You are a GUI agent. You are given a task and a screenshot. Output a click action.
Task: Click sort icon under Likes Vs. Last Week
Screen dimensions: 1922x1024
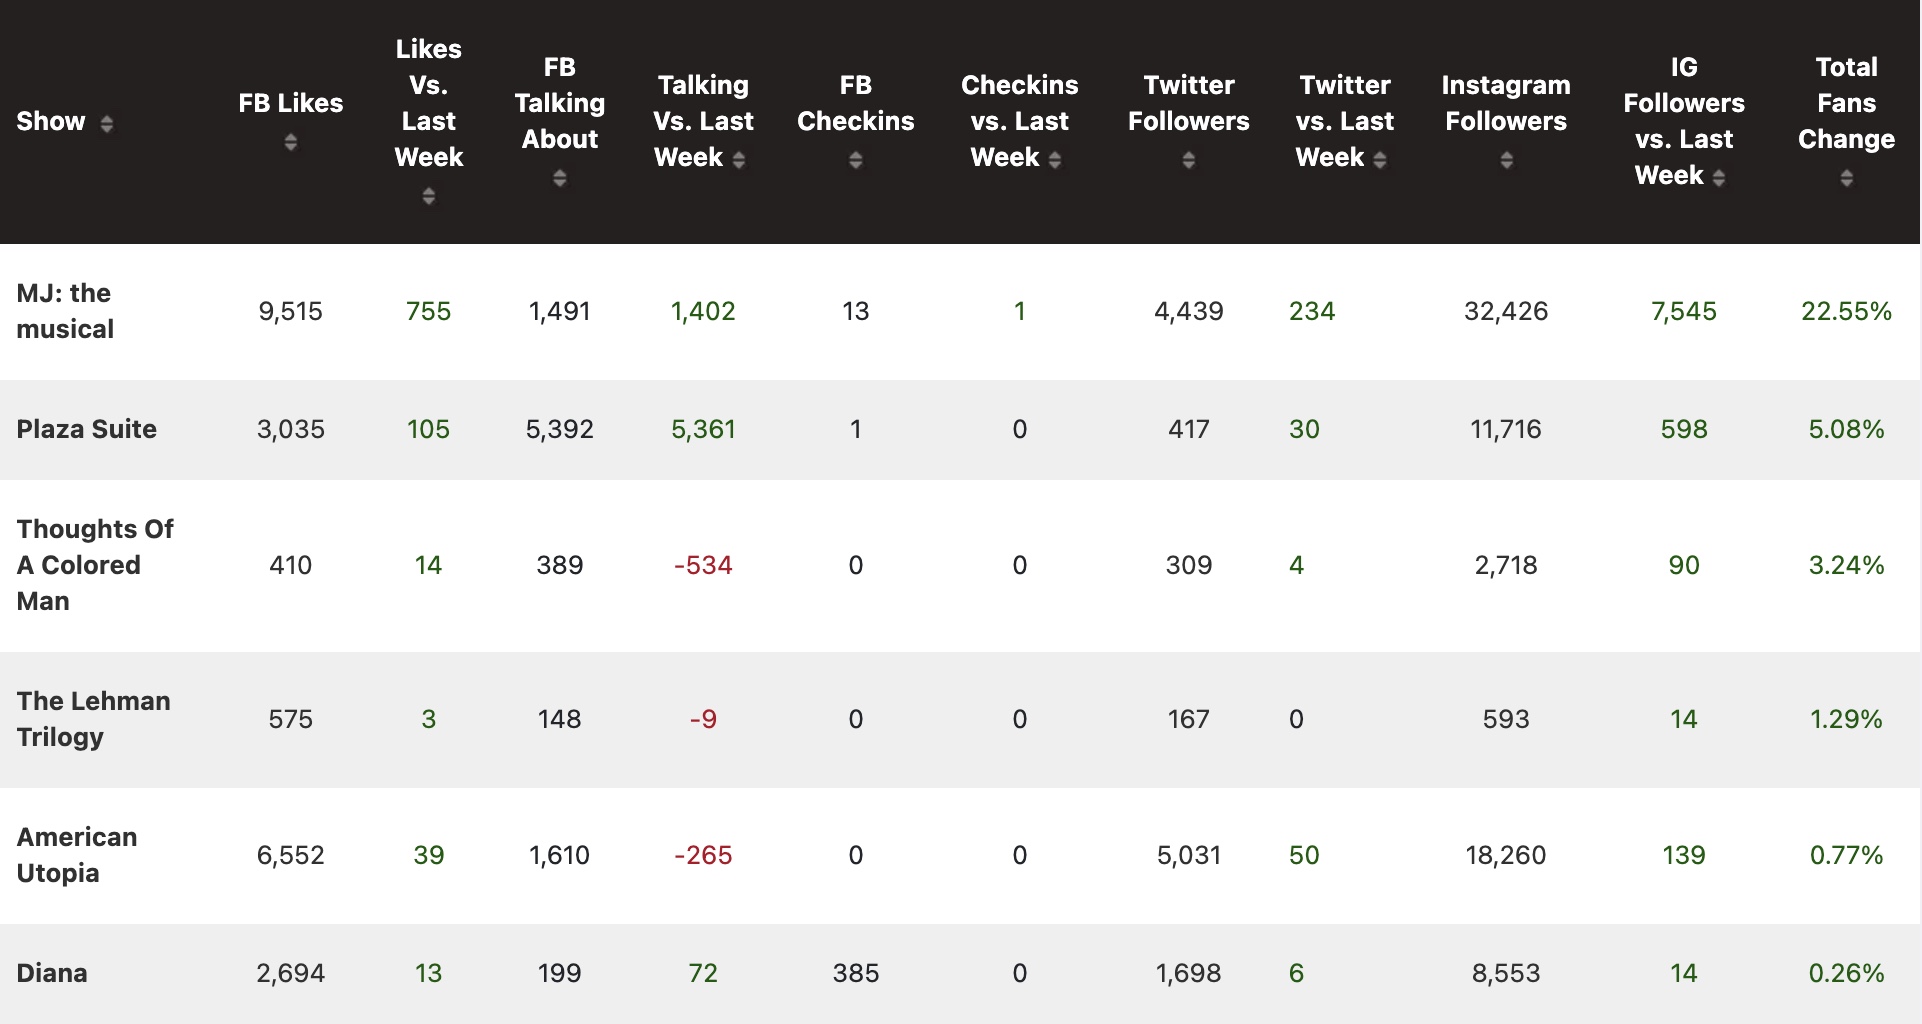point(428,196)
